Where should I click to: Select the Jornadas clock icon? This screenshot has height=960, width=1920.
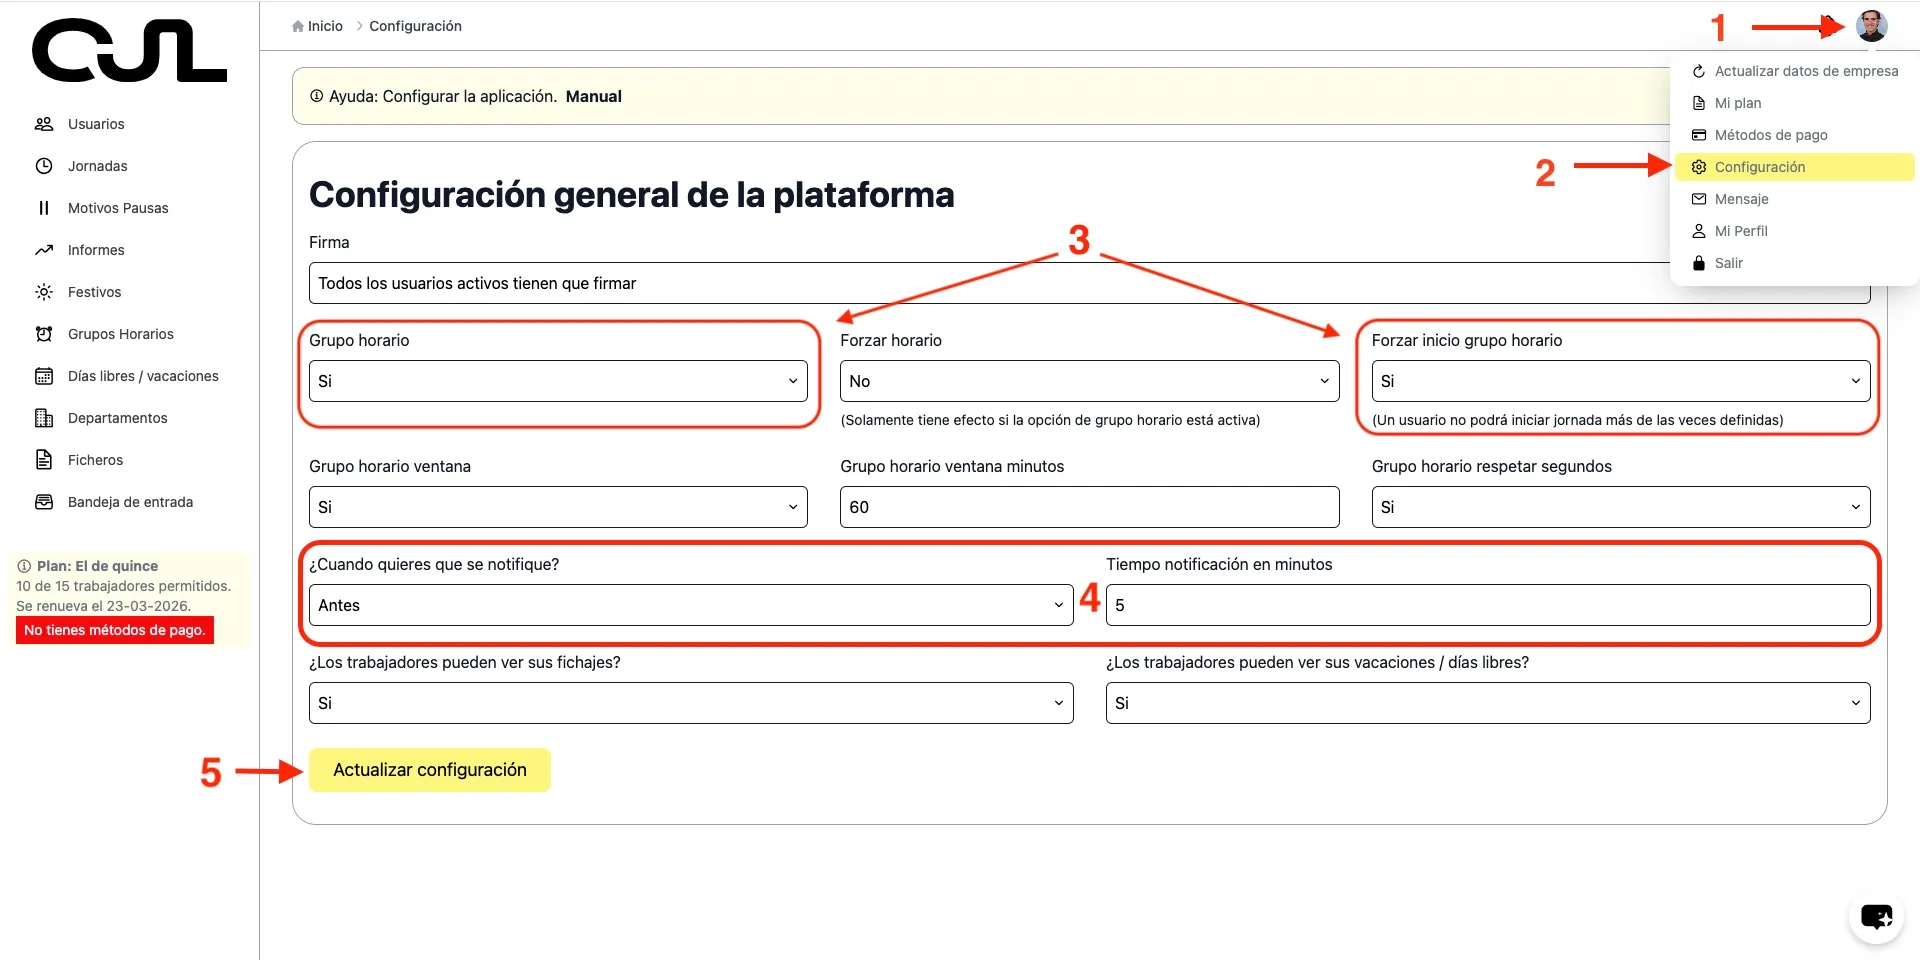coord(44,166)
